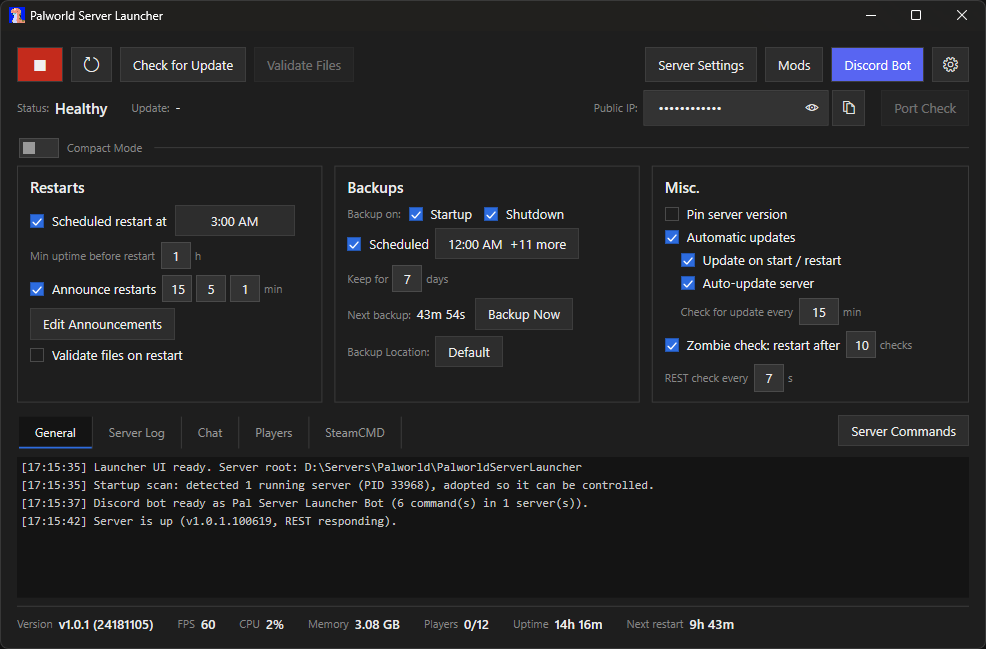Click the CPU '2%' value
This screenshot has height=649, width=986.
[x=275, y=624]
